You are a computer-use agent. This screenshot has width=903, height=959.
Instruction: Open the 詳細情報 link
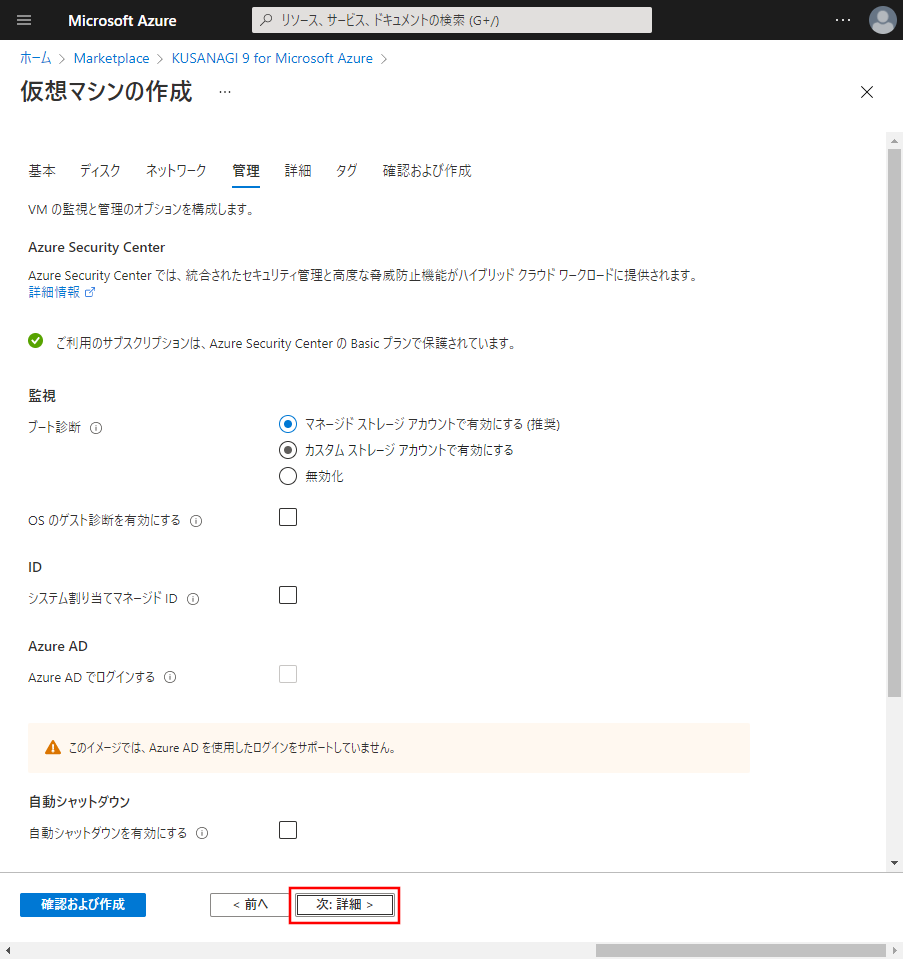tap(54, 292)
